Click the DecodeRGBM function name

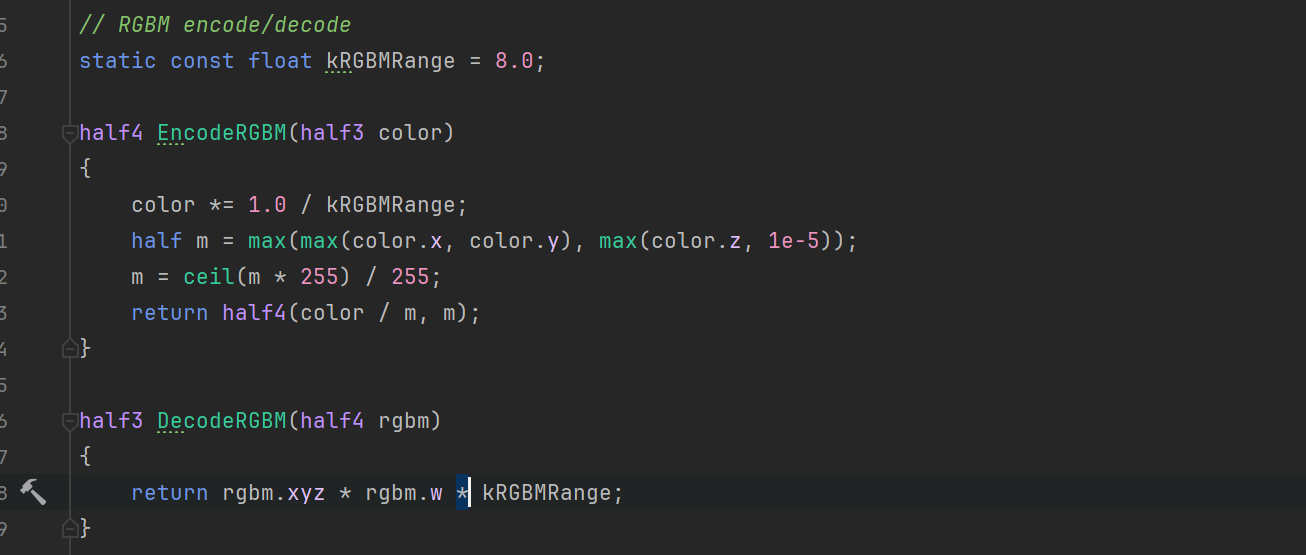tap(222, 420)
